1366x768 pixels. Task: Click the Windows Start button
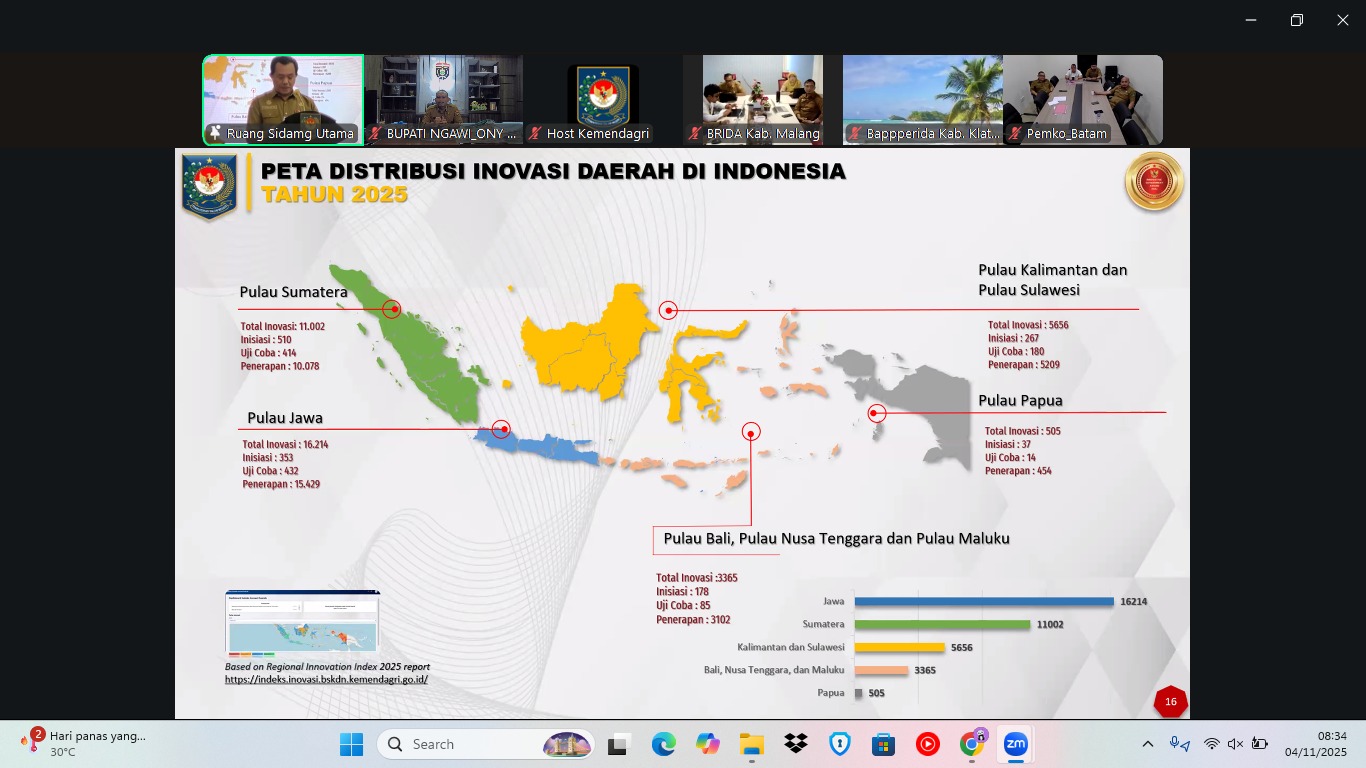point(351,744)
